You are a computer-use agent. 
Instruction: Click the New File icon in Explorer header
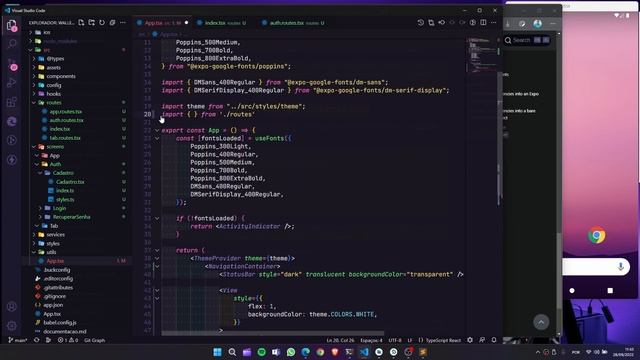click(81, 23)
